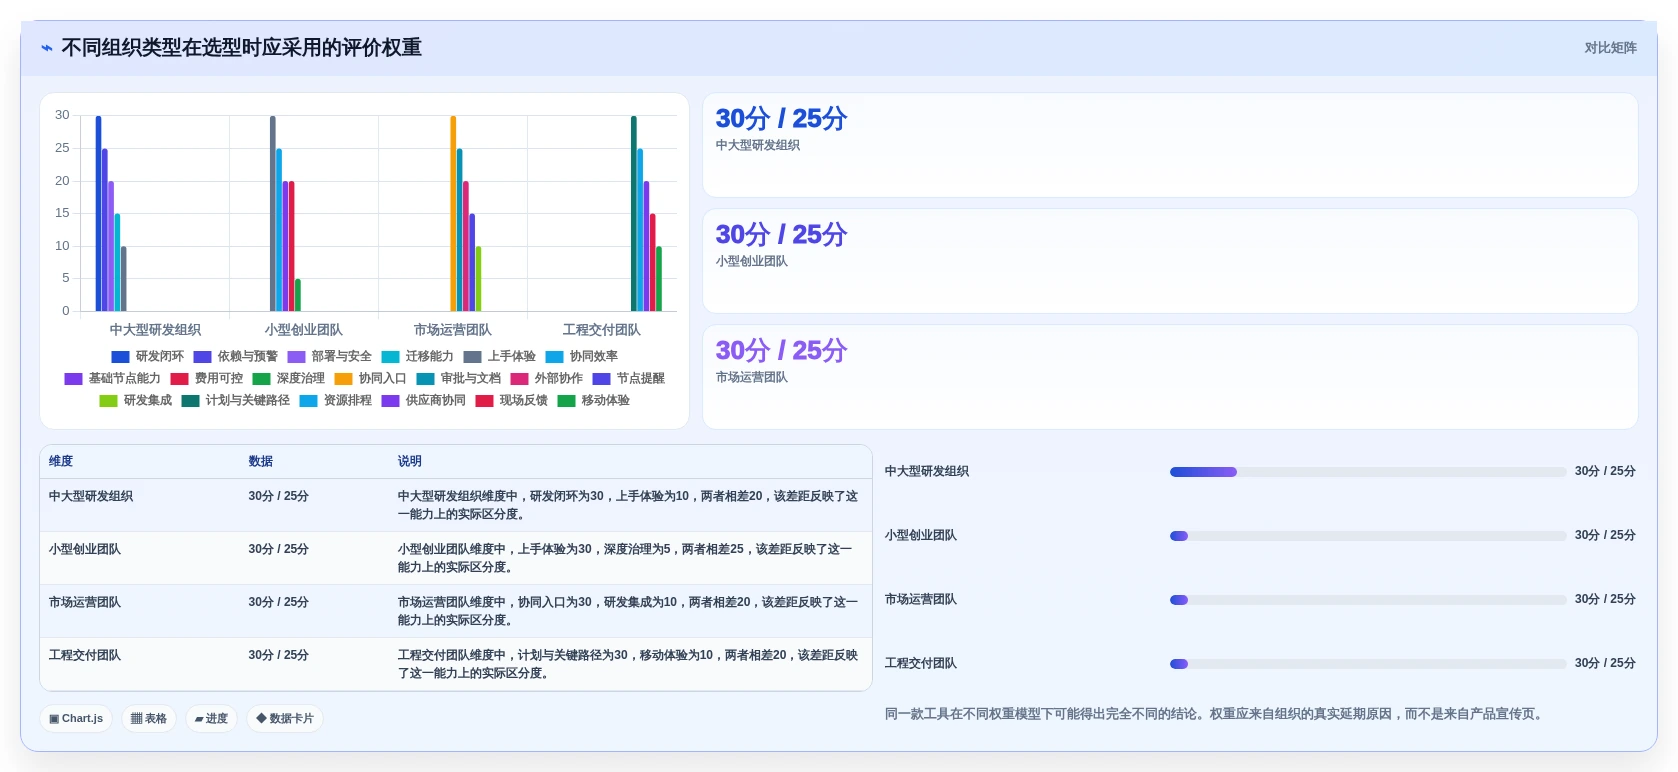Click the progress value beside 工程交付团队 bar
The height and width of the screenshot is (772, 1678).
coord(1605,663)
